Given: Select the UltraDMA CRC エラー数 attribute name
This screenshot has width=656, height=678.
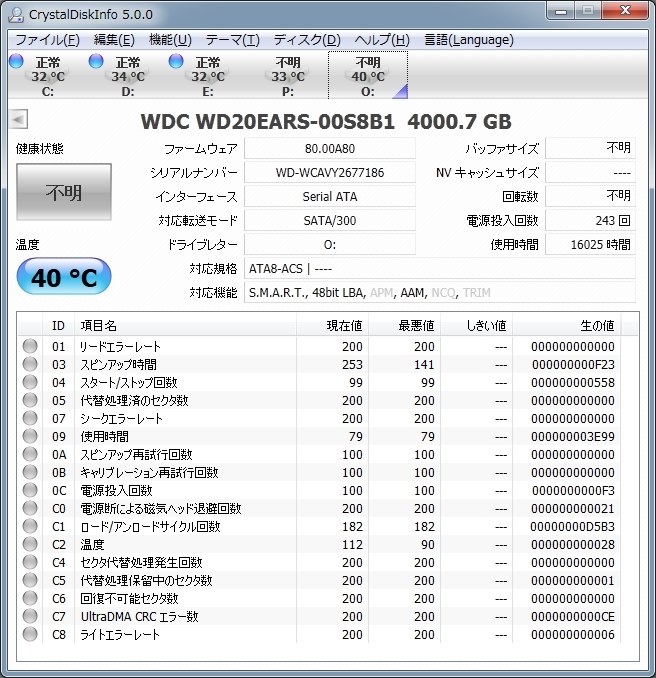Looking at the screenshot, I should [x=139, y=617].
